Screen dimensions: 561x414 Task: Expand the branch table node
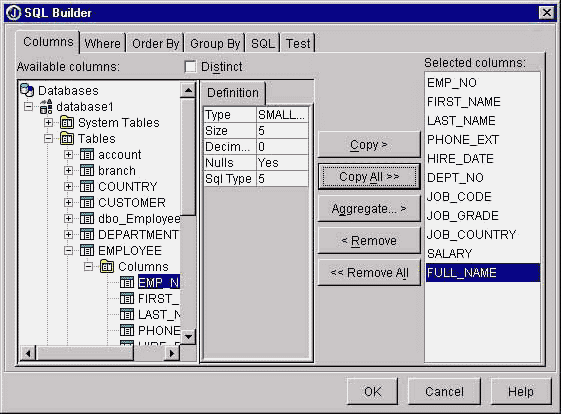[68, 171]
